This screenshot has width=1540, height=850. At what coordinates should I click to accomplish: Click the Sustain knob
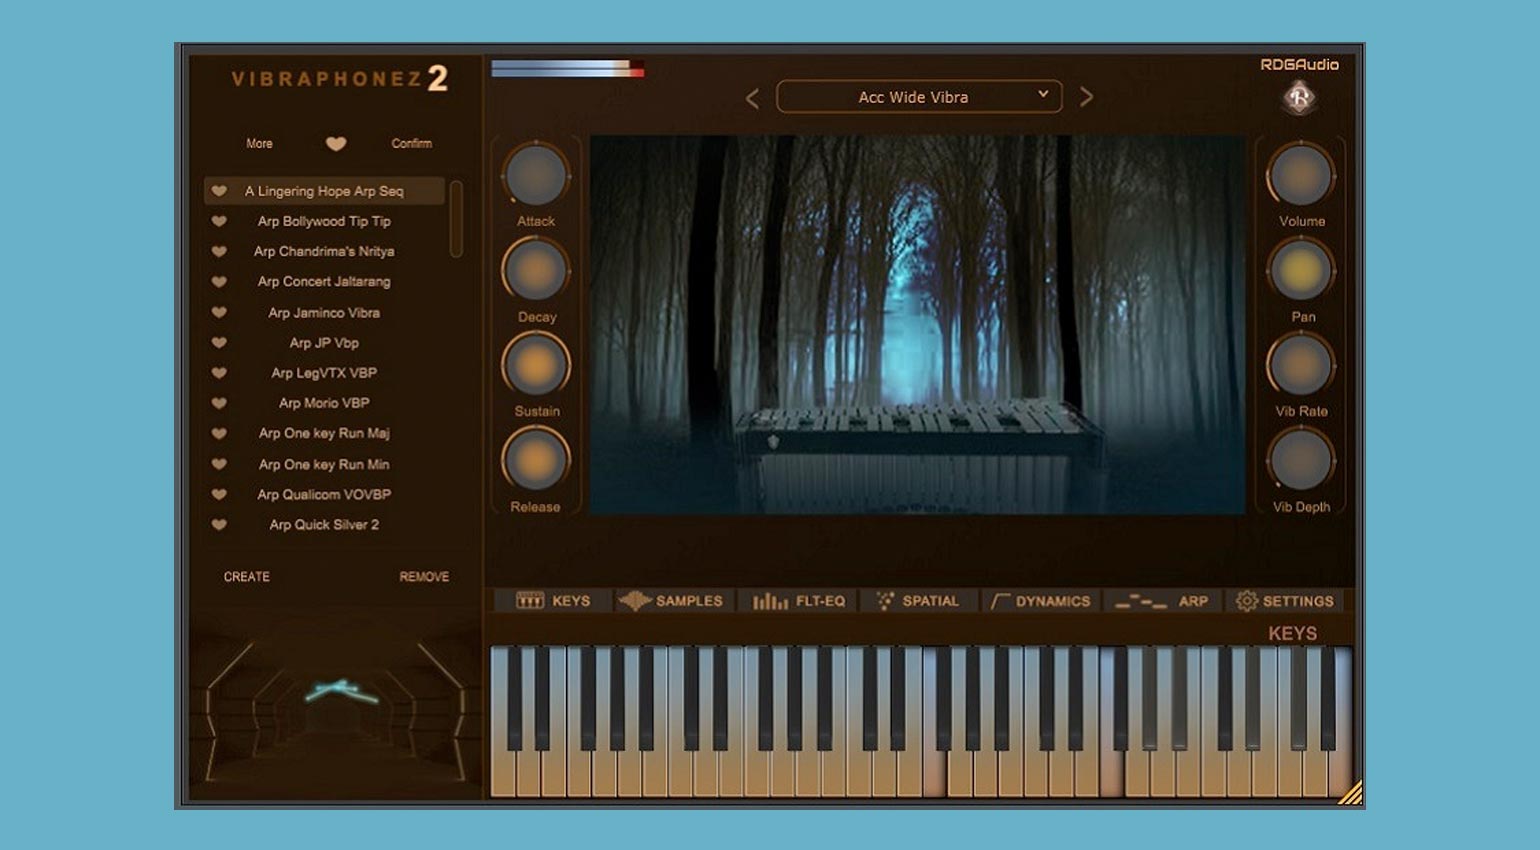536,366
